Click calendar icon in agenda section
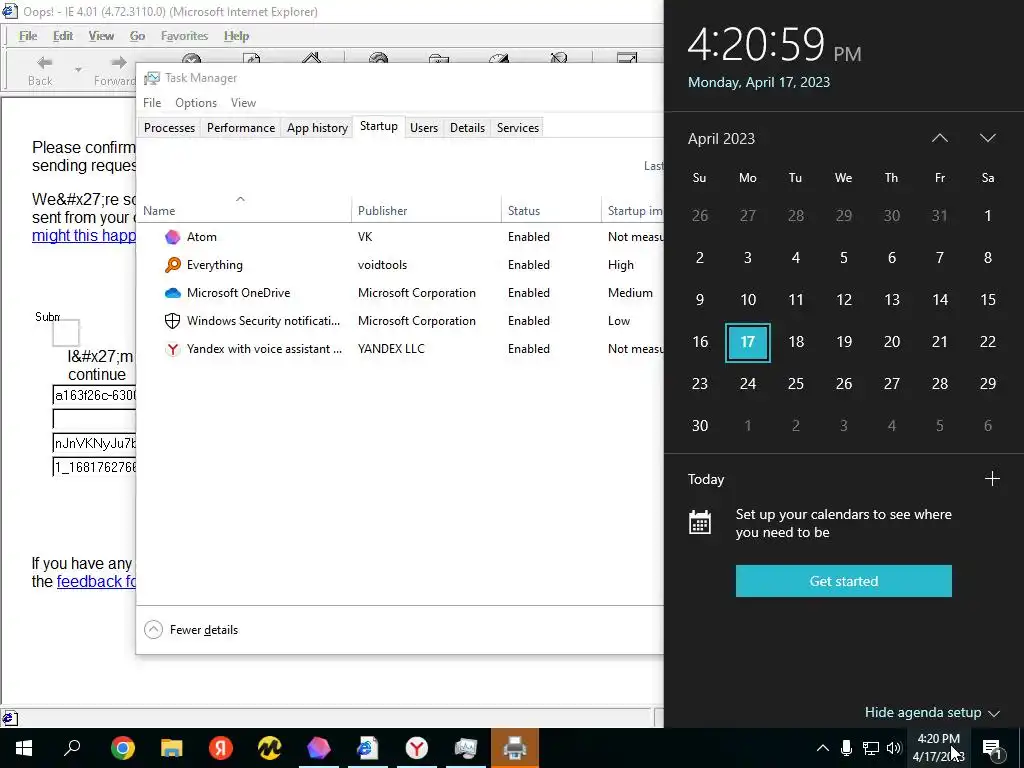Viewport: 1024px width, 768px height. coord(700,523)
